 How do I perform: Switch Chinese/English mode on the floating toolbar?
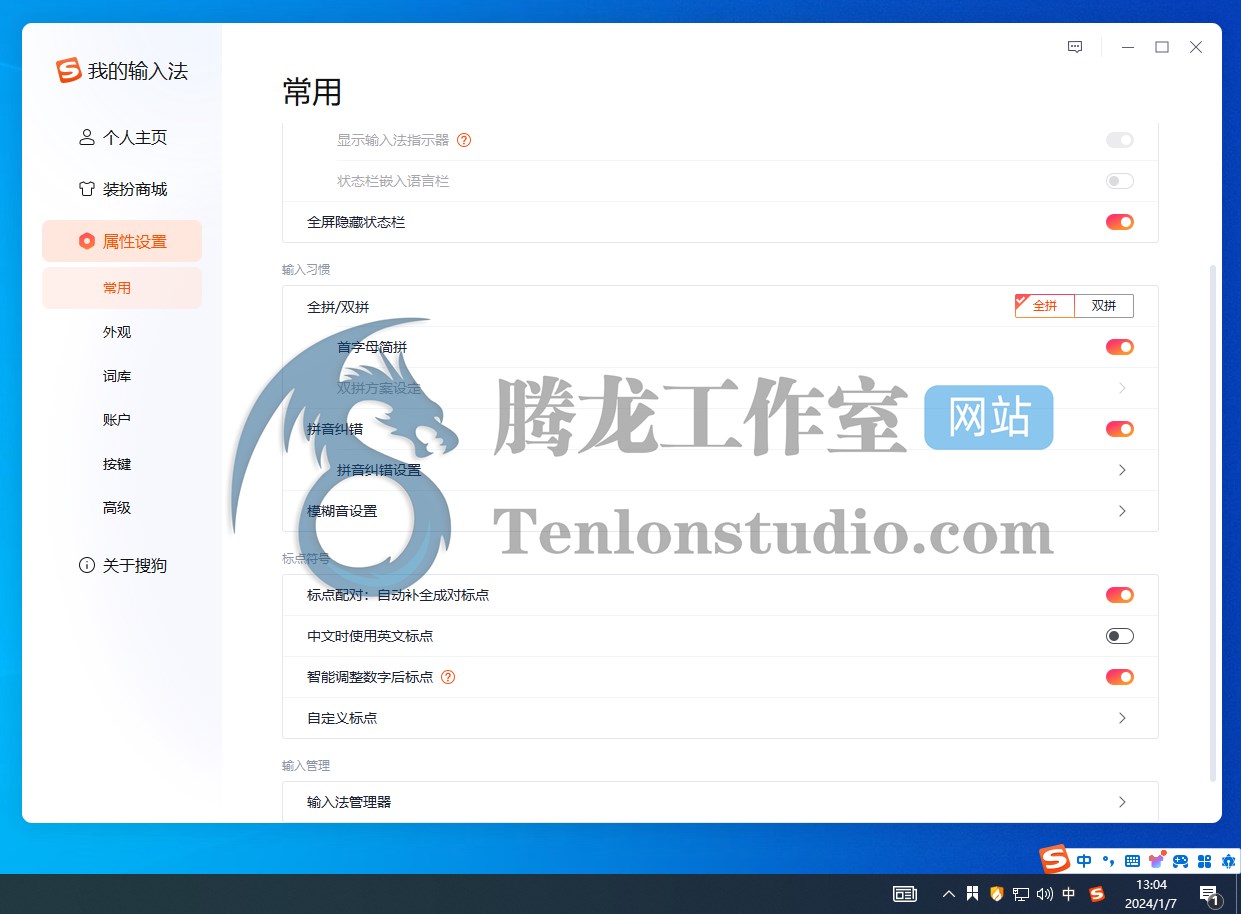click(1084, 860)
